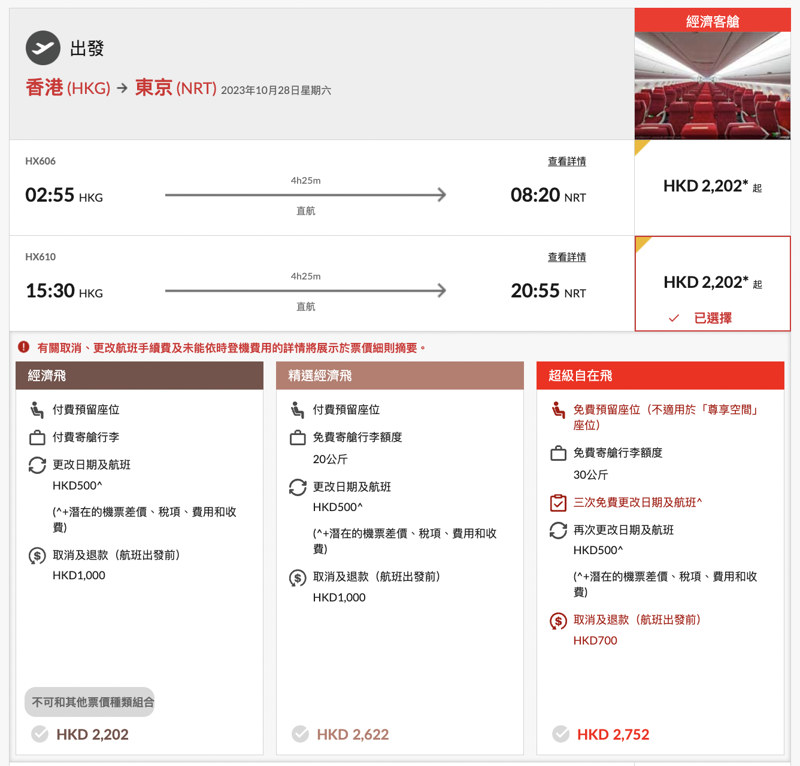Image resolution: width=800 pixels, height=766 pixels.
Task: Click the 不可和其他票價種類組合 badge
Action: [90, 702]
